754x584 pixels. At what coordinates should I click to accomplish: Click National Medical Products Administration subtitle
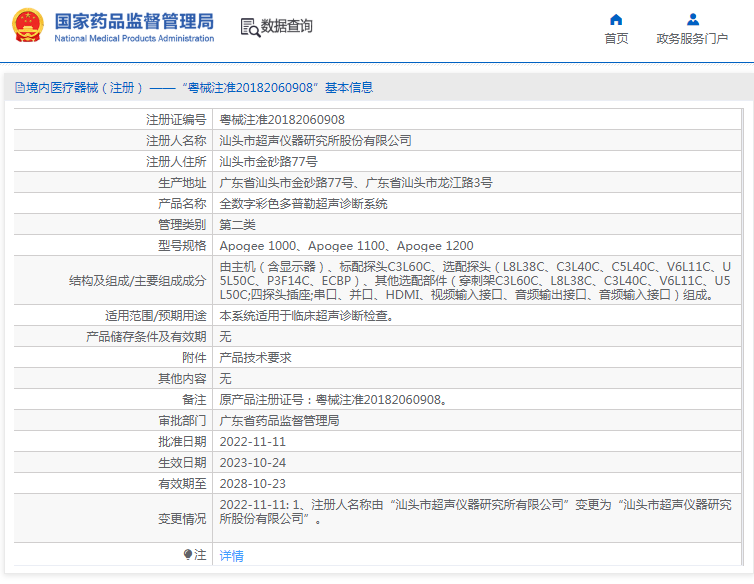pyautogui.click(x=134, y=38)
